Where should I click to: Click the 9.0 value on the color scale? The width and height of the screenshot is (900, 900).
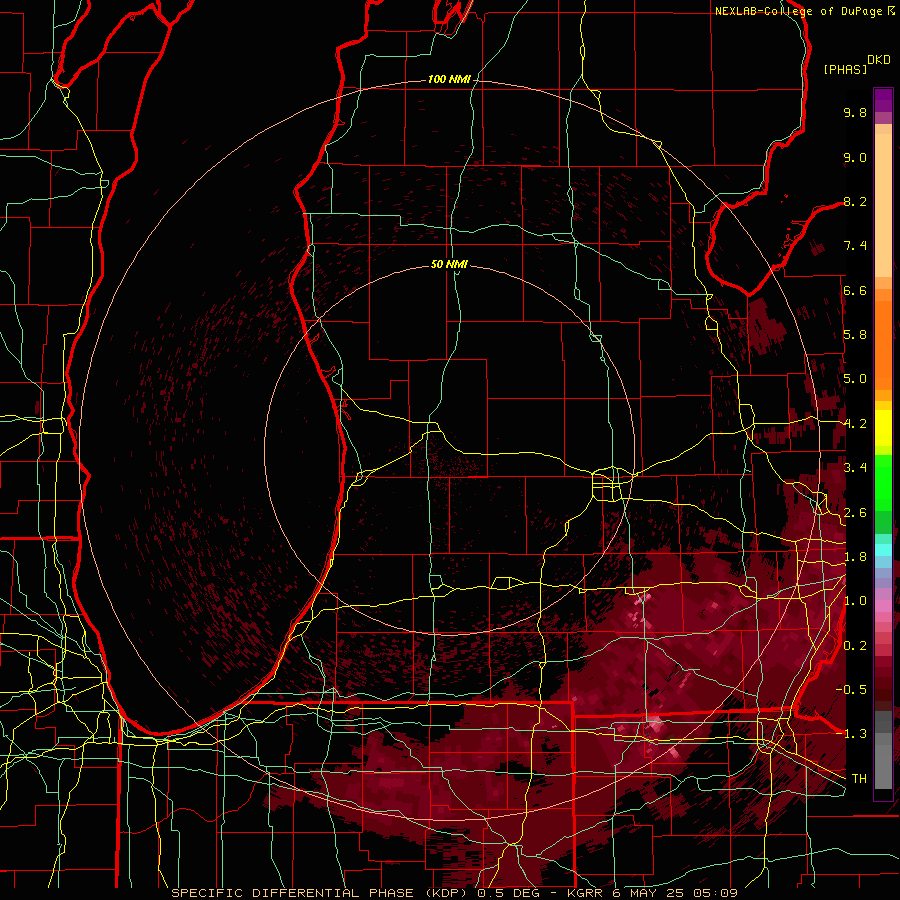click(855, 157)
